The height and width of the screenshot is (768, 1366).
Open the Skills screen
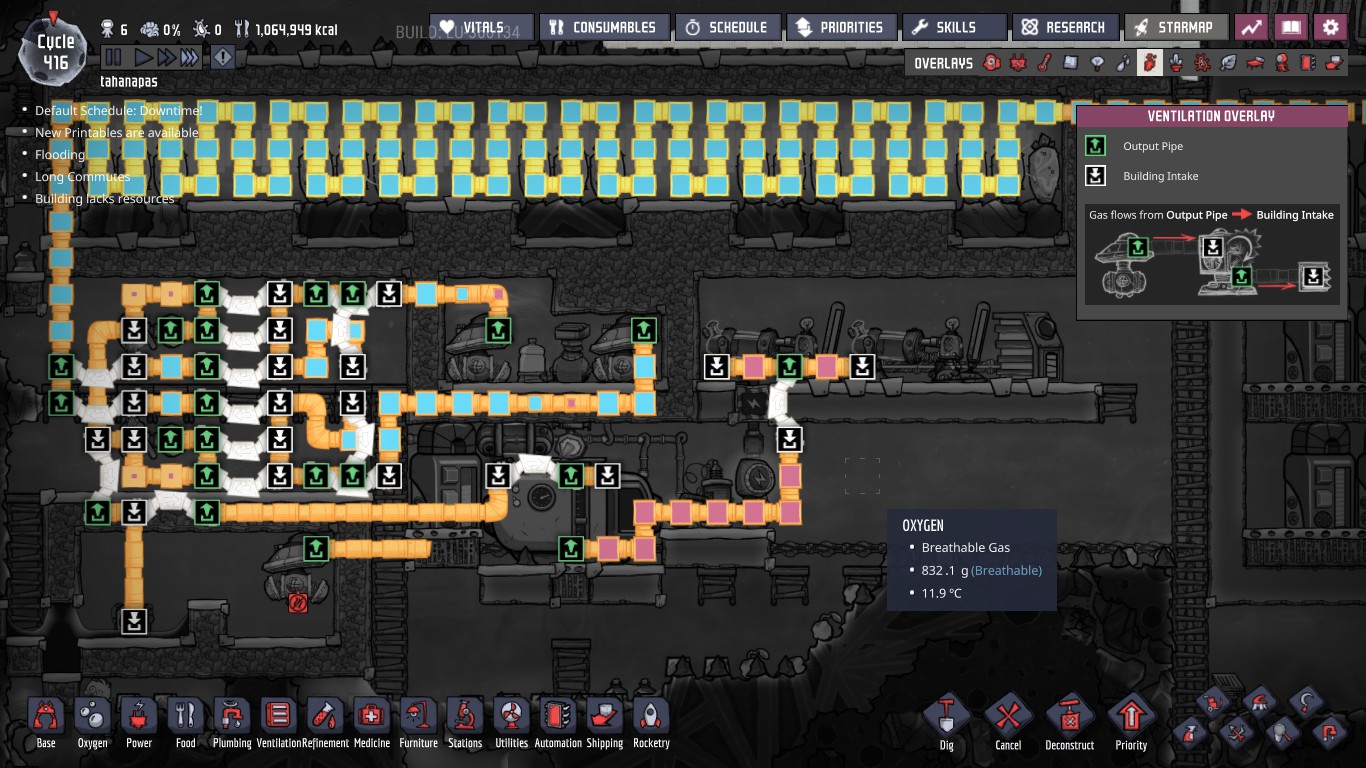coord(954,27)
